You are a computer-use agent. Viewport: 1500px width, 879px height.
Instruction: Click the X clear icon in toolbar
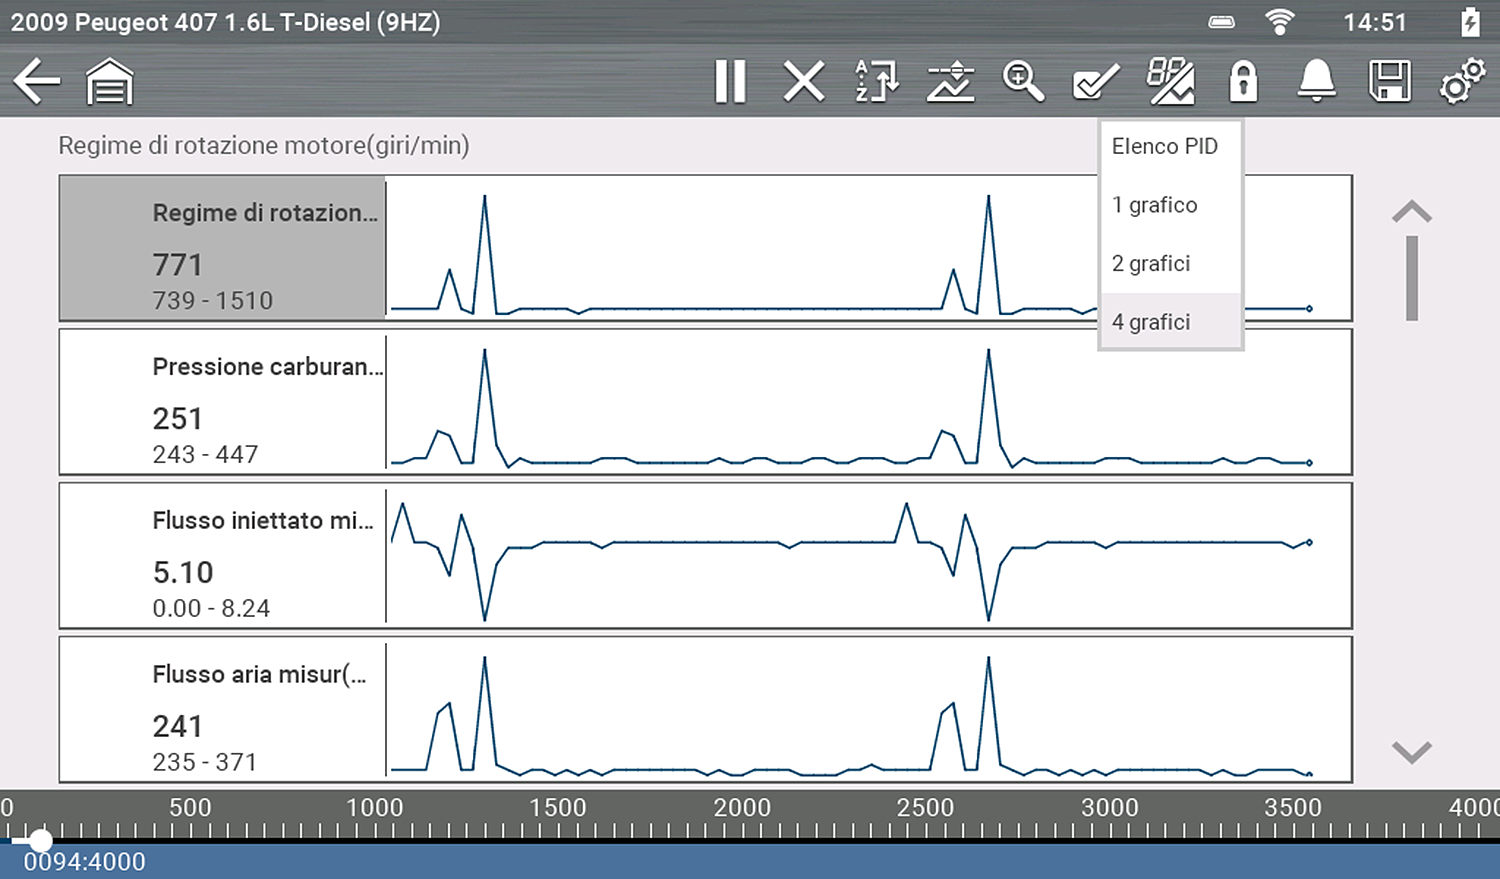pos(804,81)
